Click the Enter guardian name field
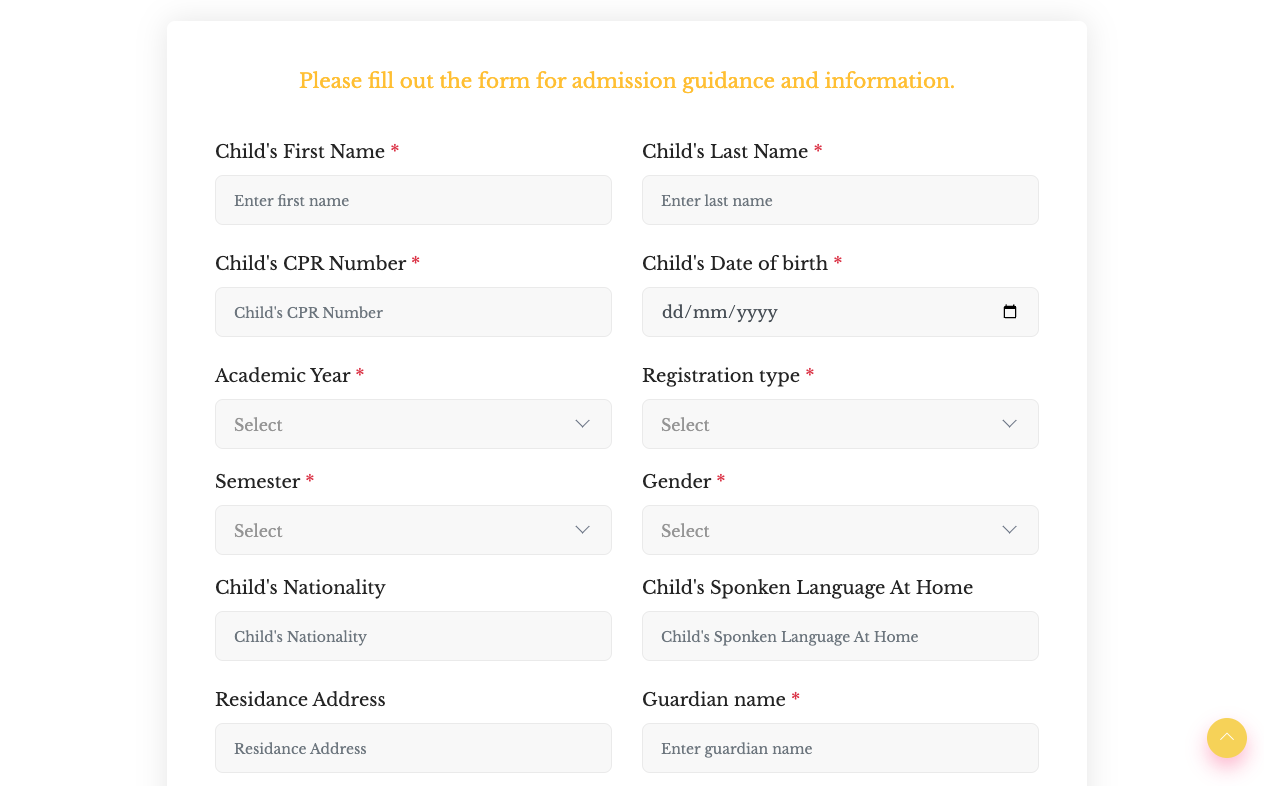Screen dimensions: 1264x786 tap(840, 748)
